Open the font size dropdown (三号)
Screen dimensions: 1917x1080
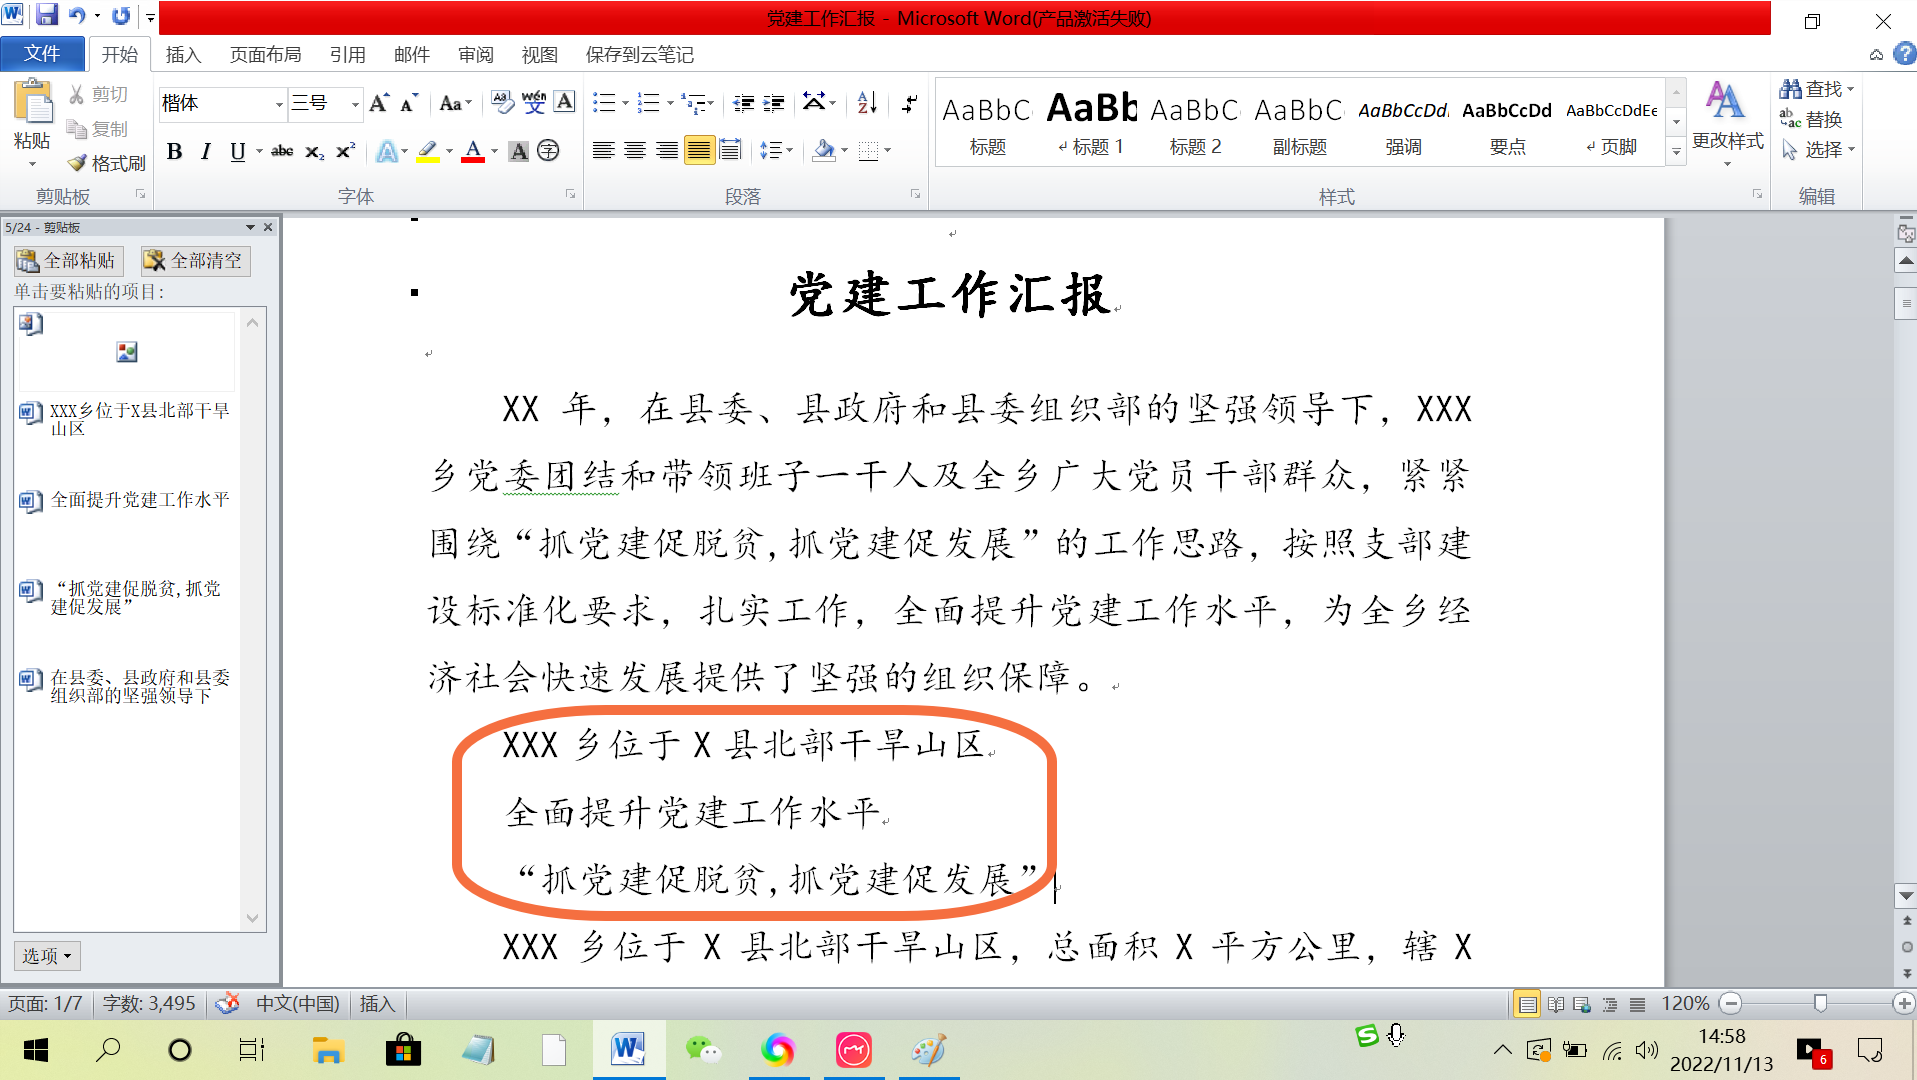click(x=354, y=103)
